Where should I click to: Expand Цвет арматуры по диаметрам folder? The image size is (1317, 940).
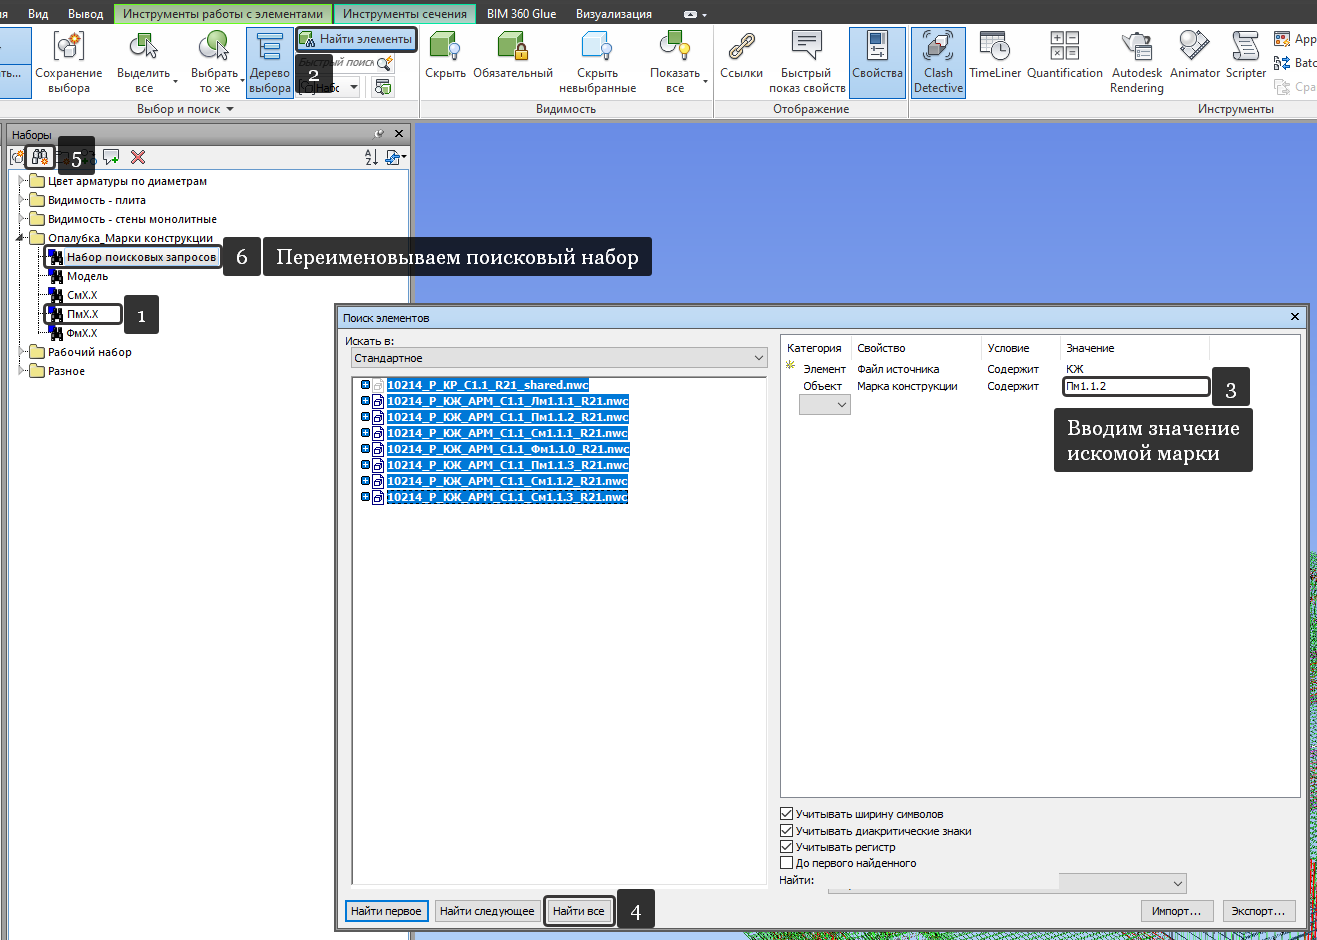point(22,181)
